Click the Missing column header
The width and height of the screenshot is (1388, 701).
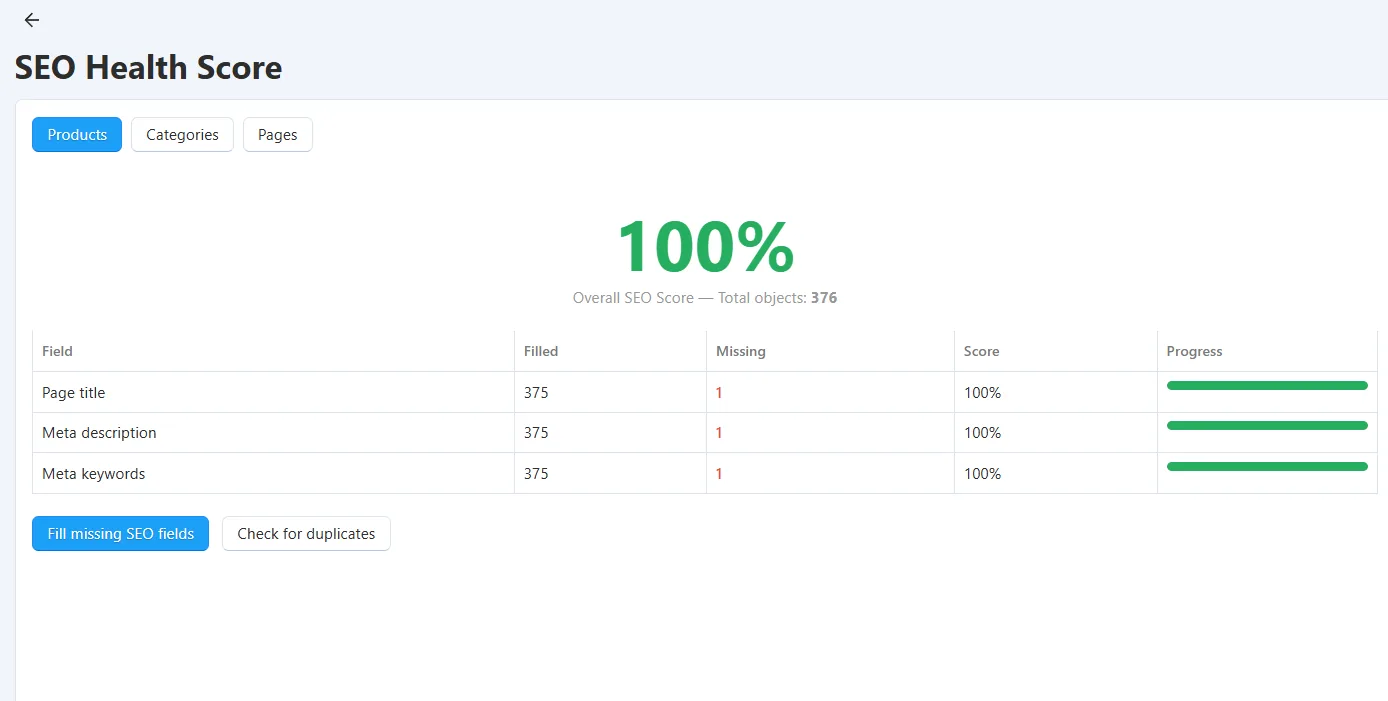pos(741,351)
